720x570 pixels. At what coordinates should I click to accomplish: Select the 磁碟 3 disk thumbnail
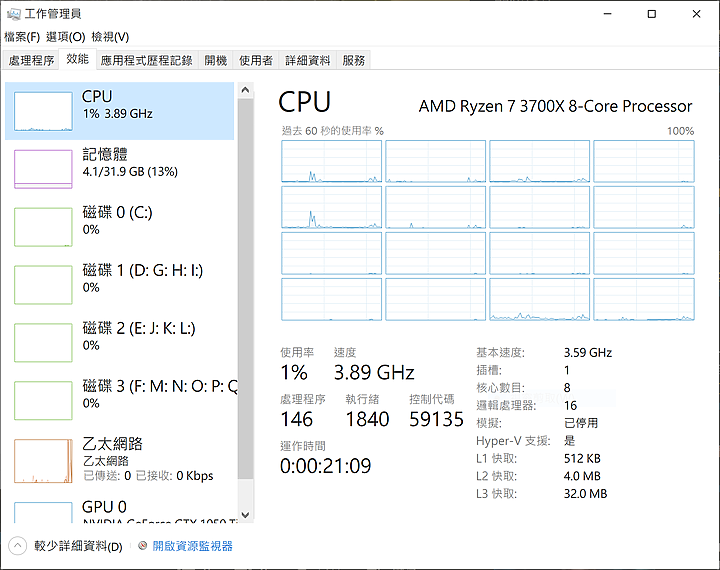[x=43, y=401]
